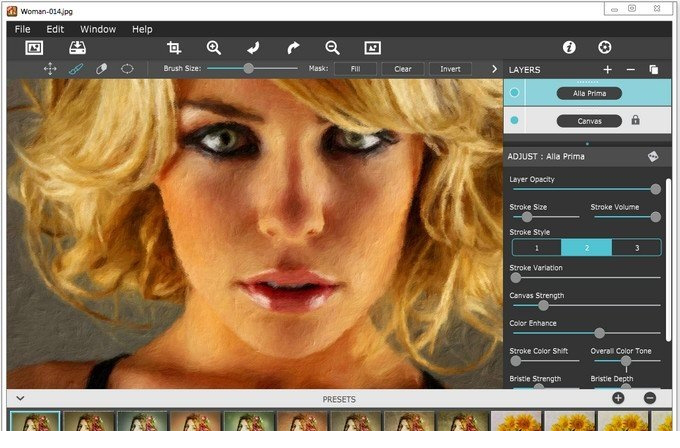This screenshot has width=680, height=448.
Task: Toggle visibility of Alla Prima layer
Action: click(515, 93)
